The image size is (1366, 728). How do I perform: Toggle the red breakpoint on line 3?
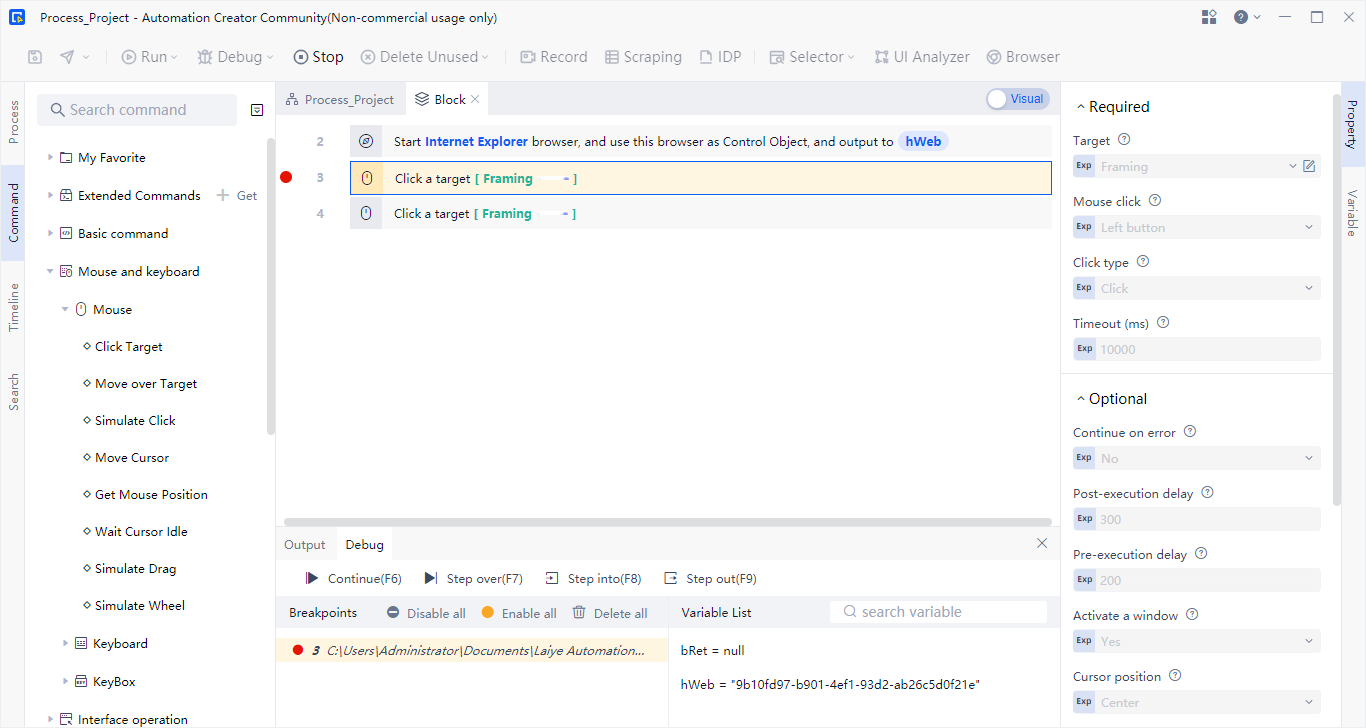[286, 178]
